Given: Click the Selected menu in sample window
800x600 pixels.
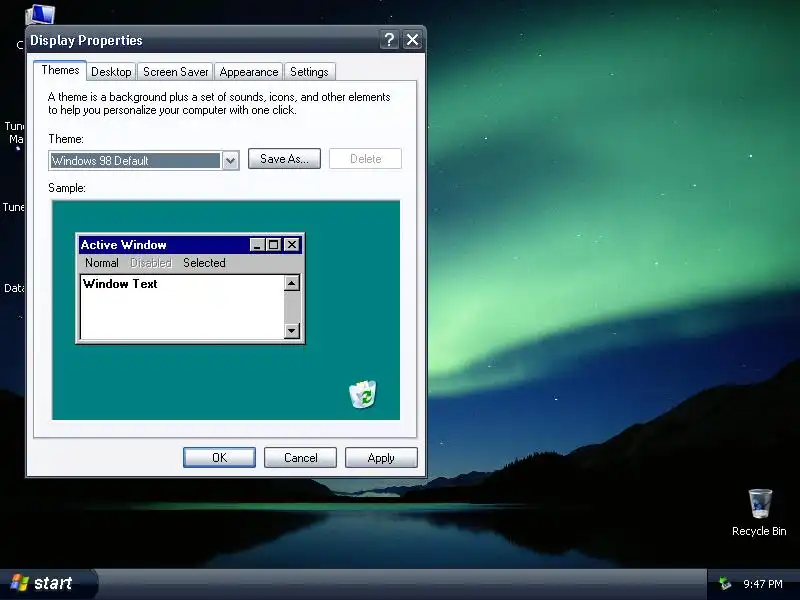Looking at the screenshot, I should [x=204, y=263].
